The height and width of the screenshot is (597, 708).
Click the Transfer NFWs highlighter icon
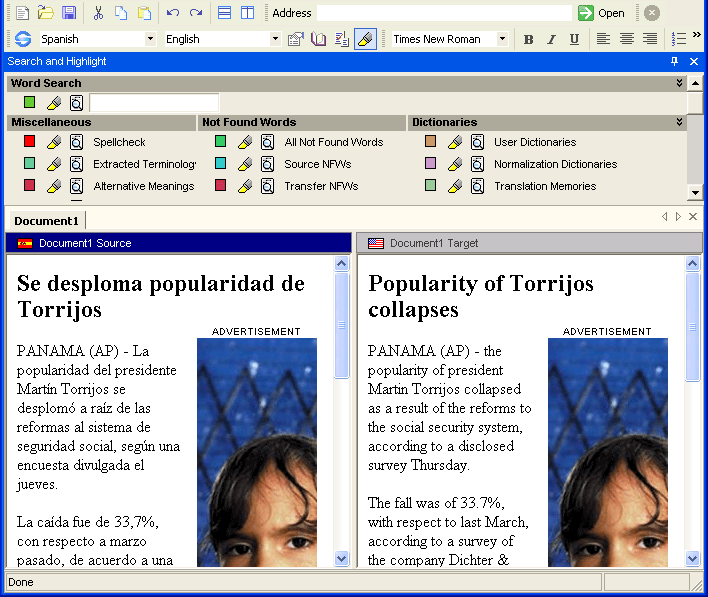click(245, 186)
